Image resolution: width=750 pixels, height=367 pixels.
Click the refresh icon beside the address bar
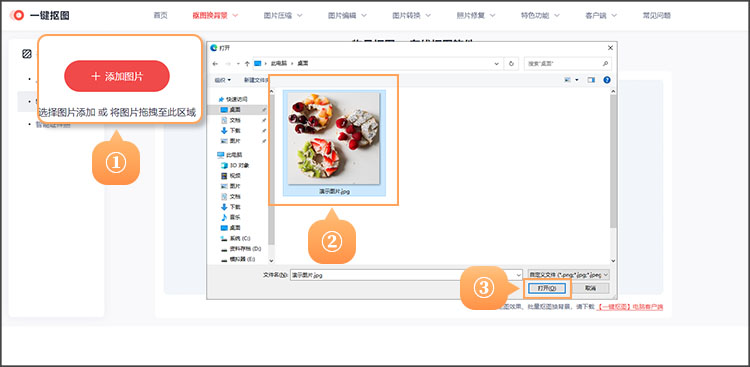511,63
